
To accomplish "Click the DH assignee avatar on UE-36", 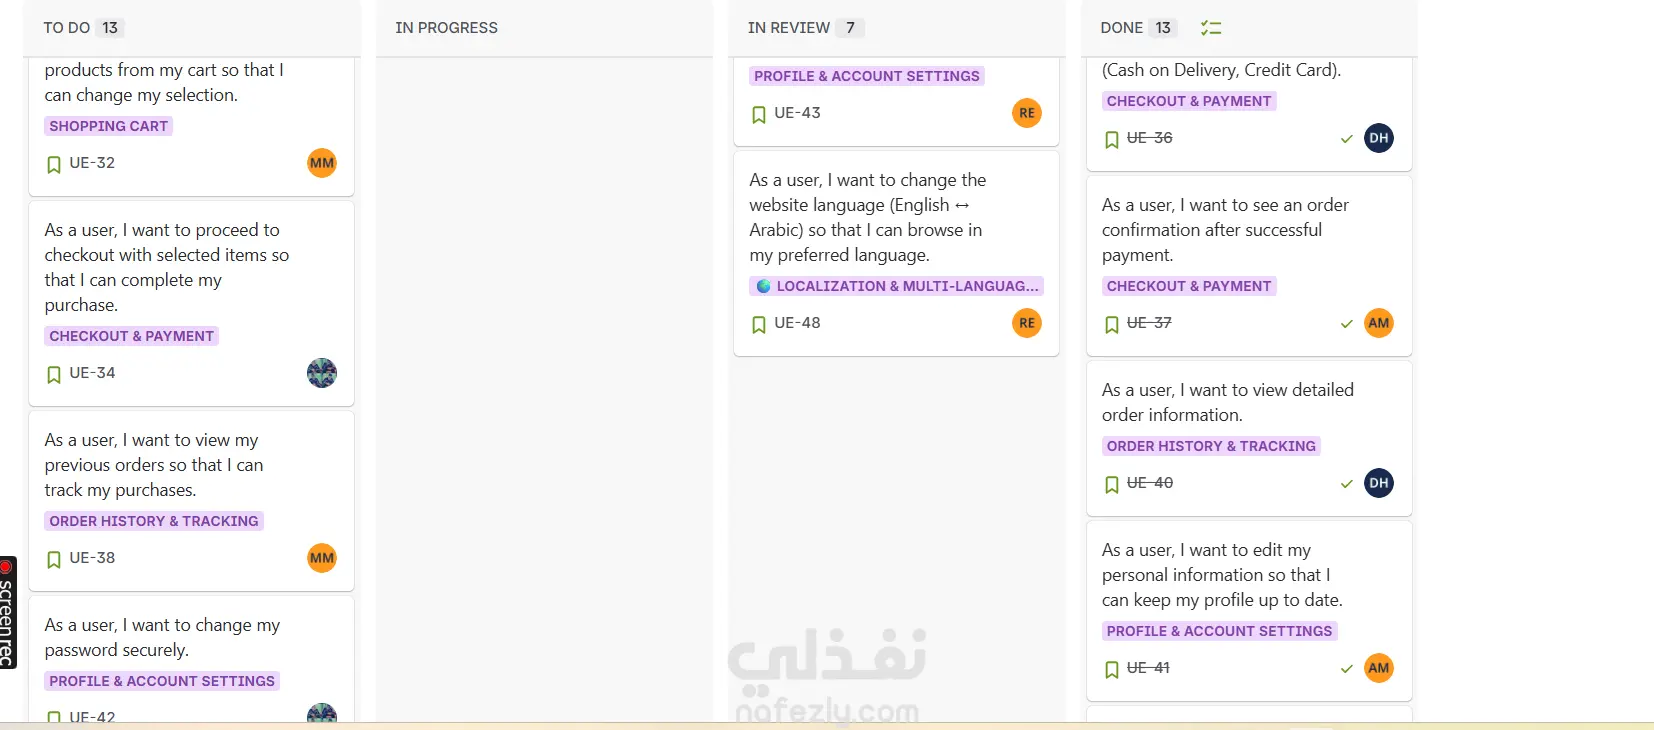I will coord(1379,138).
